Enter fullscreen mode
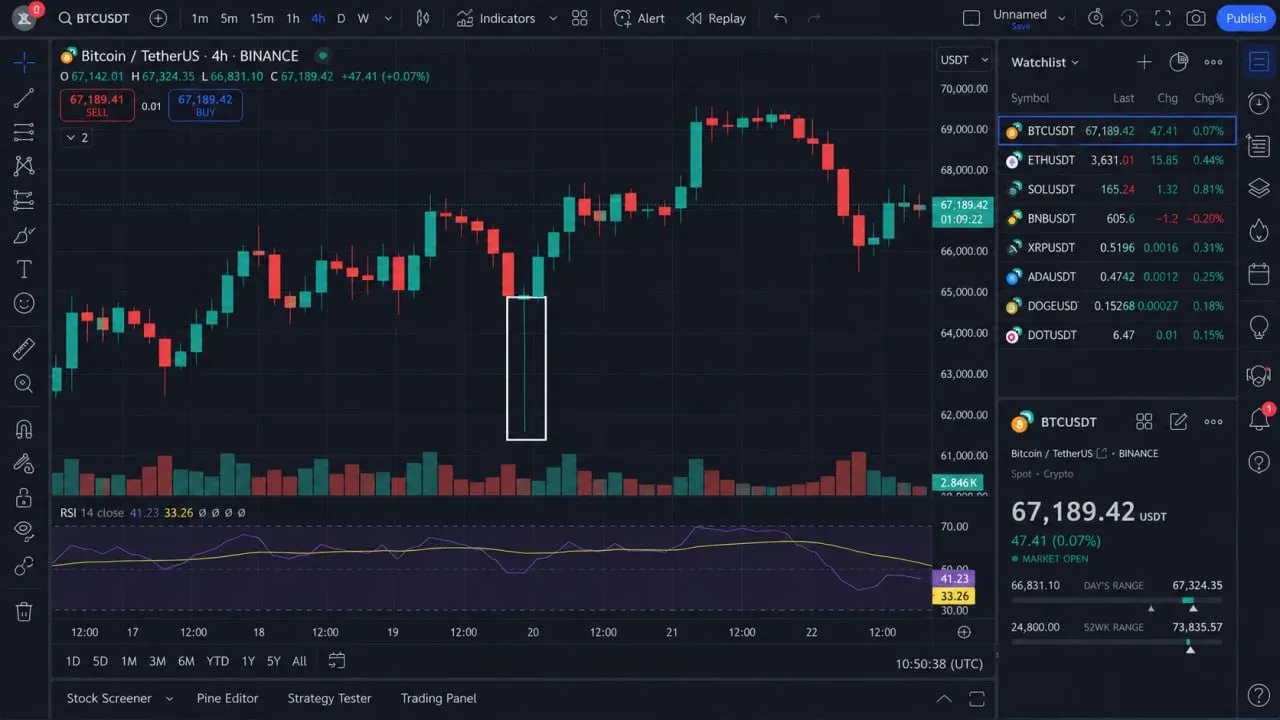The image size is (1280, 720). point(1162,18)
